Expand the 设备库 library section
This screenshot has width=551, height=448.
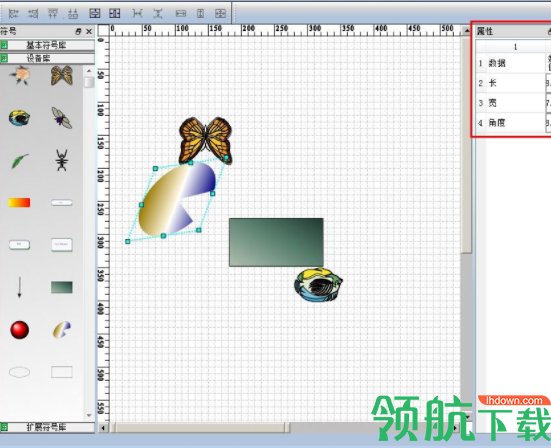click(47, 58)
